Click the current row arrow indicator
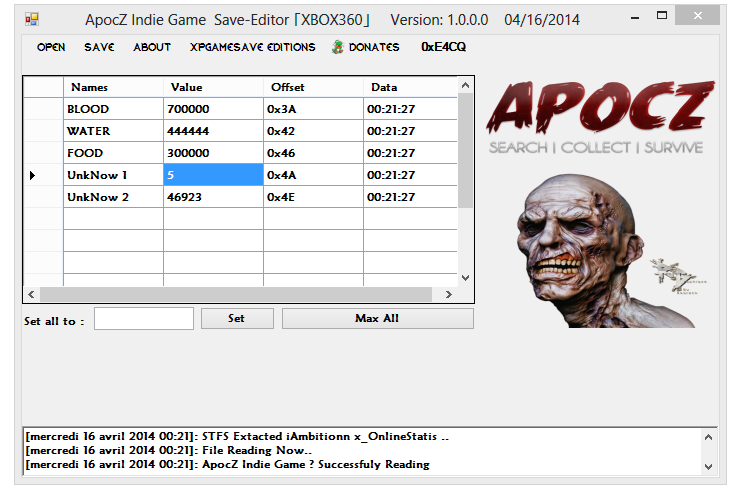The height and width of the screenshot is (501, 738). (33, 175)
